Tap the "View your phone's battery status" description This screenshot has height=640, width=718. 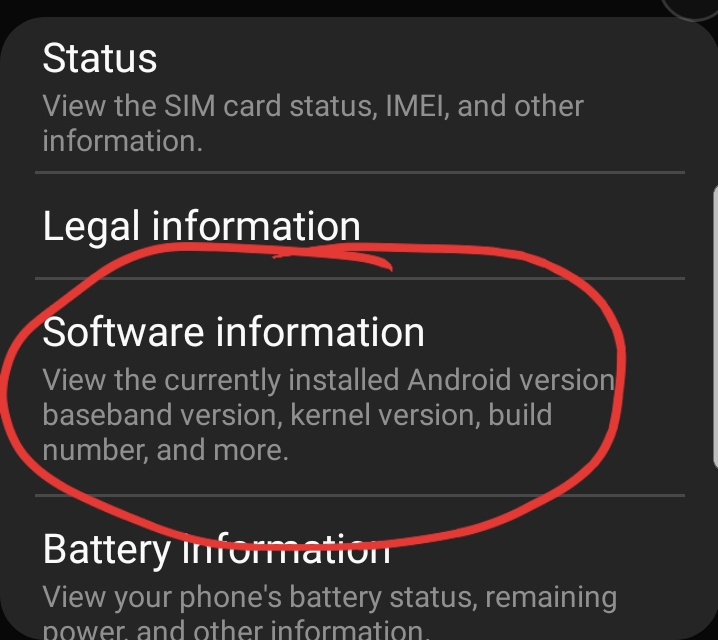[330, 597]
